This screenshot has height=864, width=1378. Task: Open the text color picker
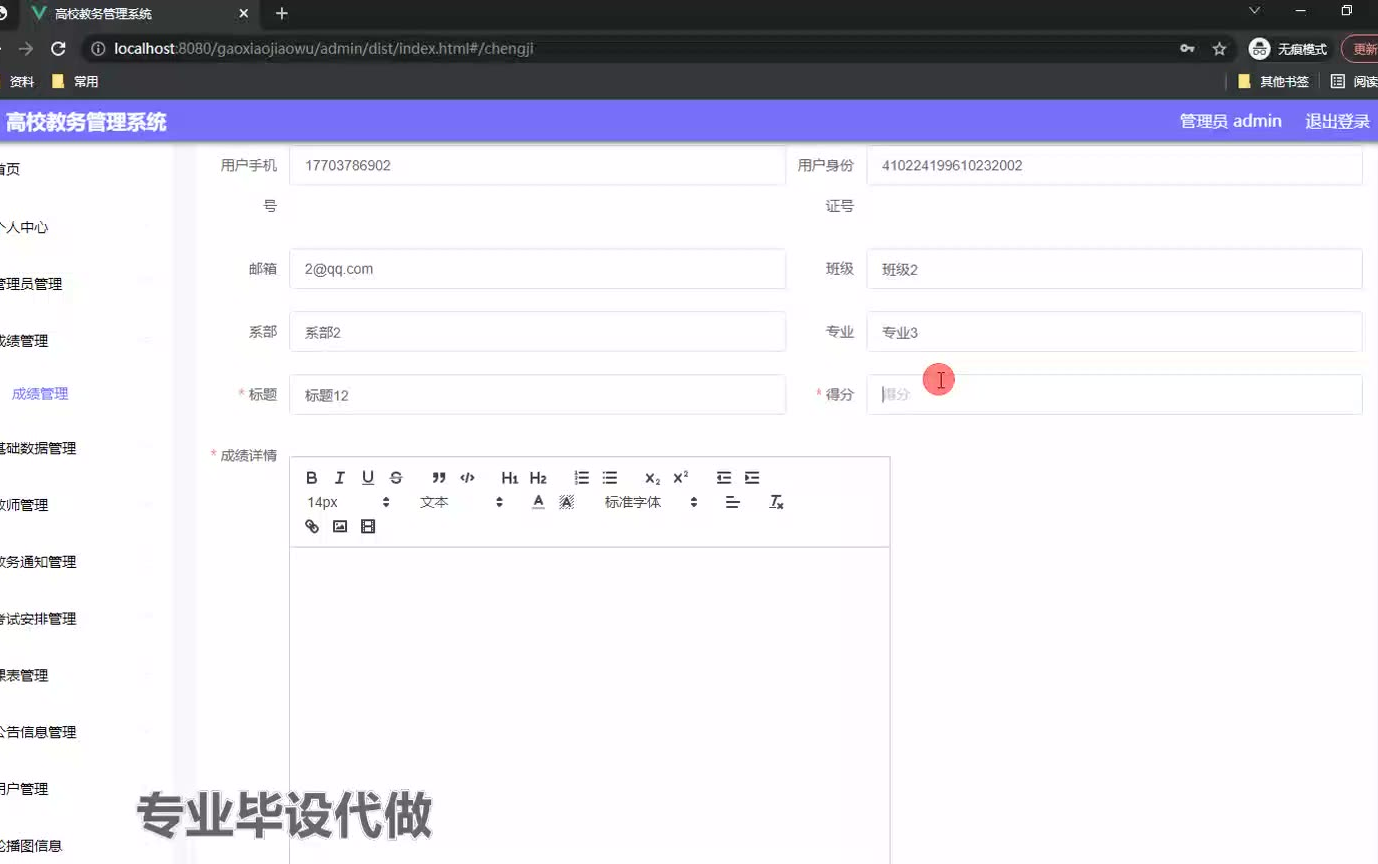(538, 502)
